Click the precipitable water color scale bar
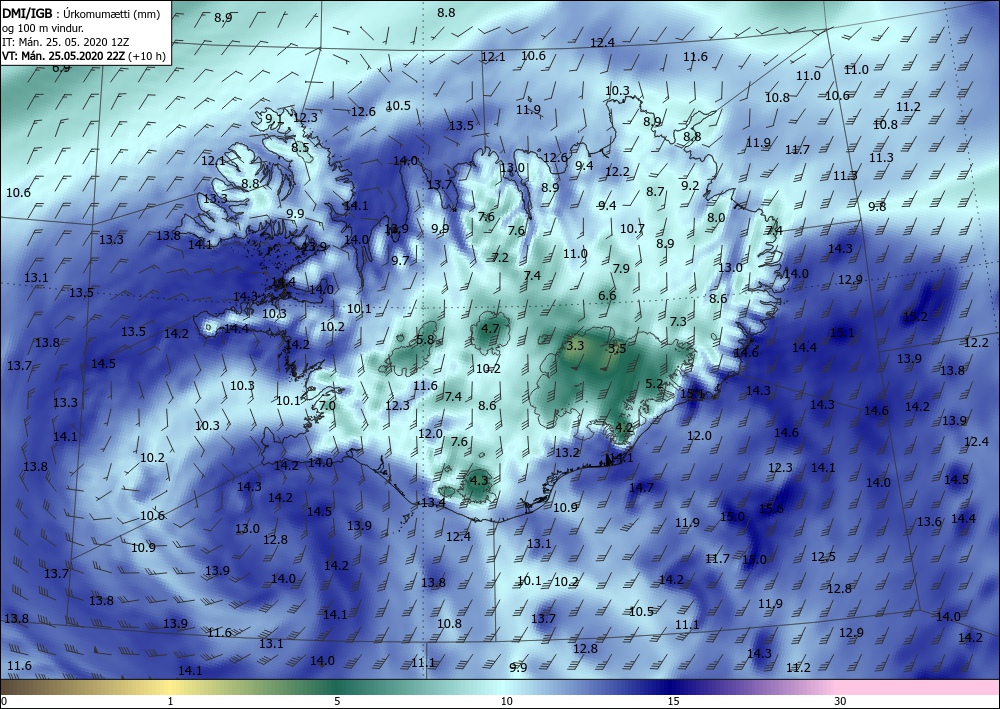The height and width of the screenshot is (709, 1000). pyautogui.click(x=500, y=687)
